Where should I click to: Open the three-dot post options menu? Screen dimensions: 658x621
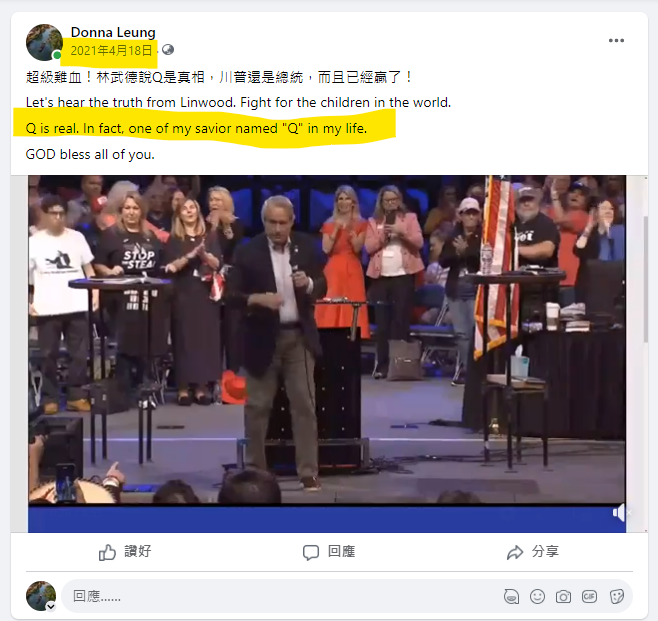616,41
